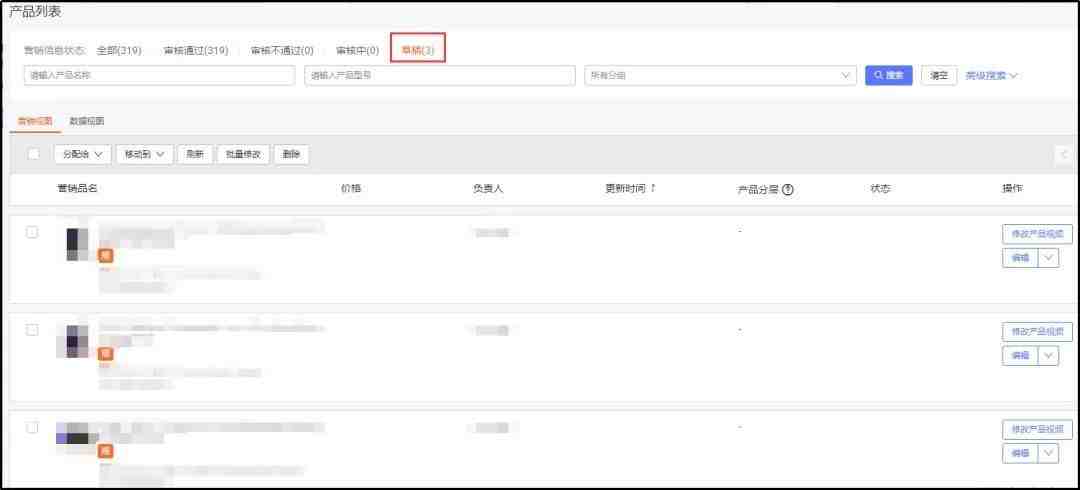Open the 营销视图 tab
Viewport: 1080px width, 490px height.
tap(35, 121)
